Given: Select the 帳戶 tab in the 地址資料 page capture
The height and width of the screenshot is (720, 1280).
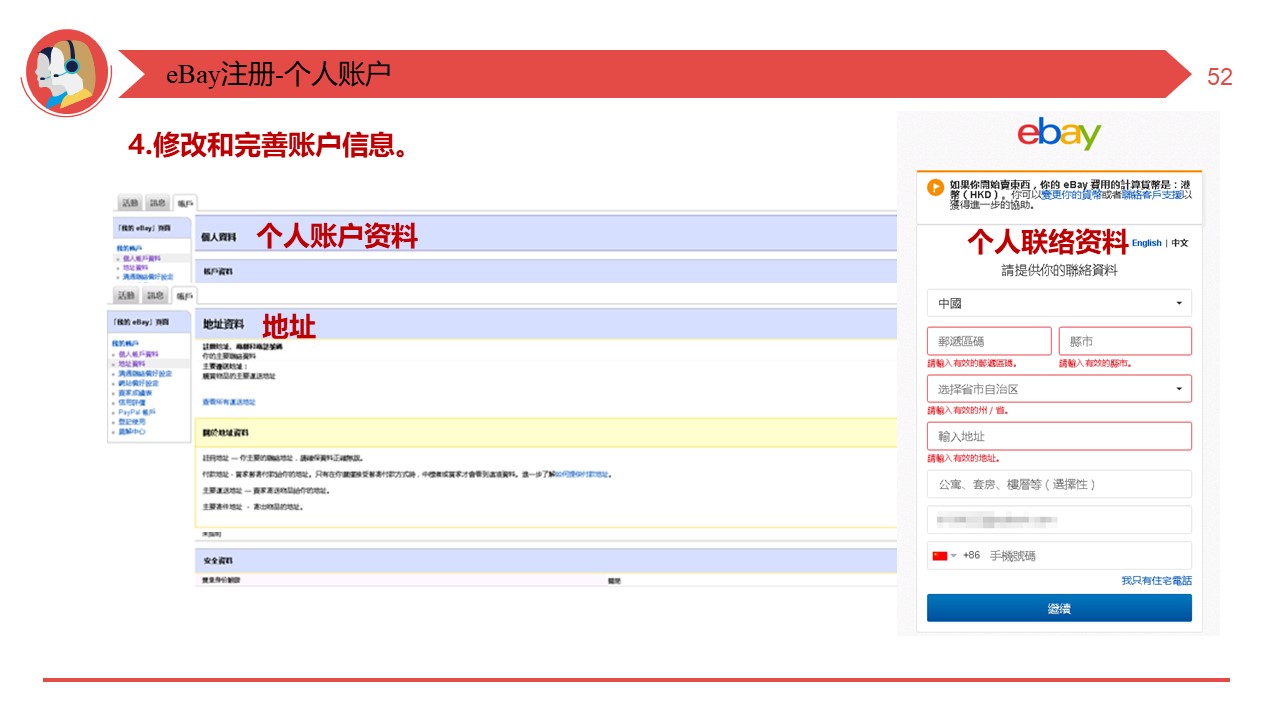Looking at the screenshot, I should point(185,295).
